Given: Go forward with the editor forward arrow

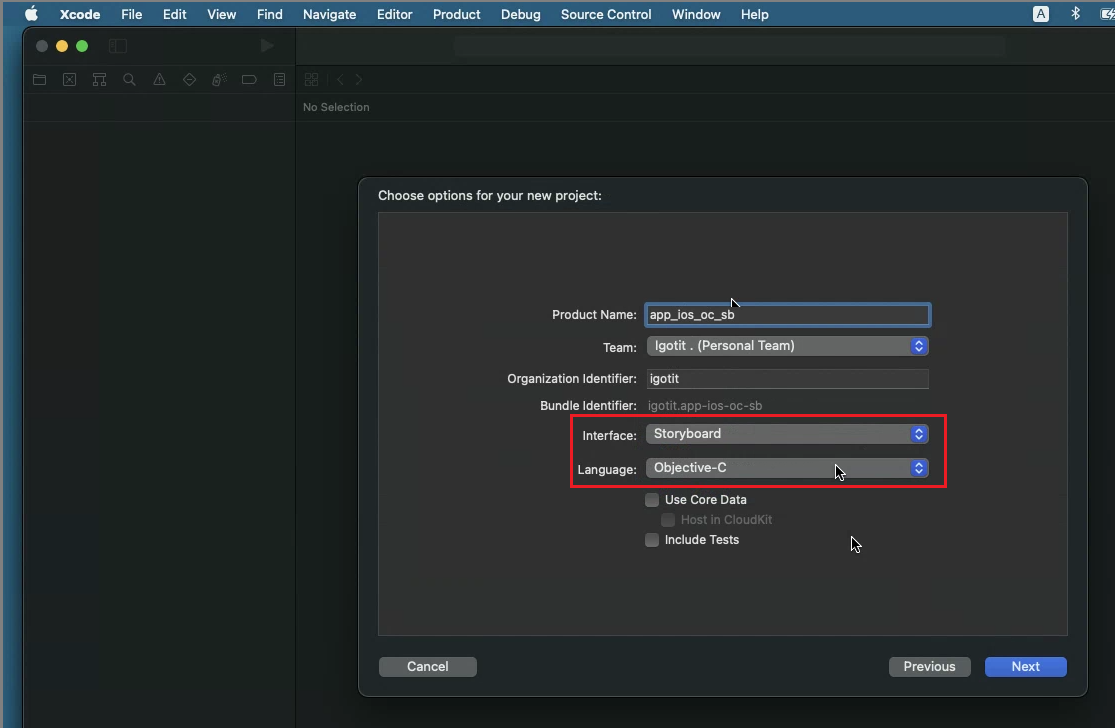Looking at the screenshot, I should 359,80.
